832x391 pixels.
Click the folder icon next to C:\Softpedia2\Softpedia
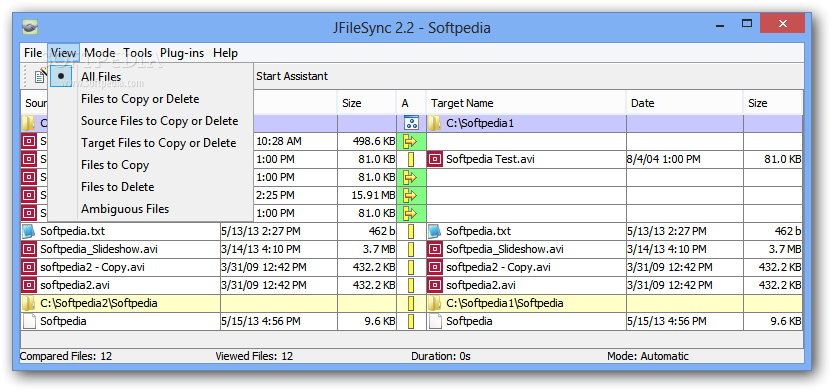coord(28,303)
